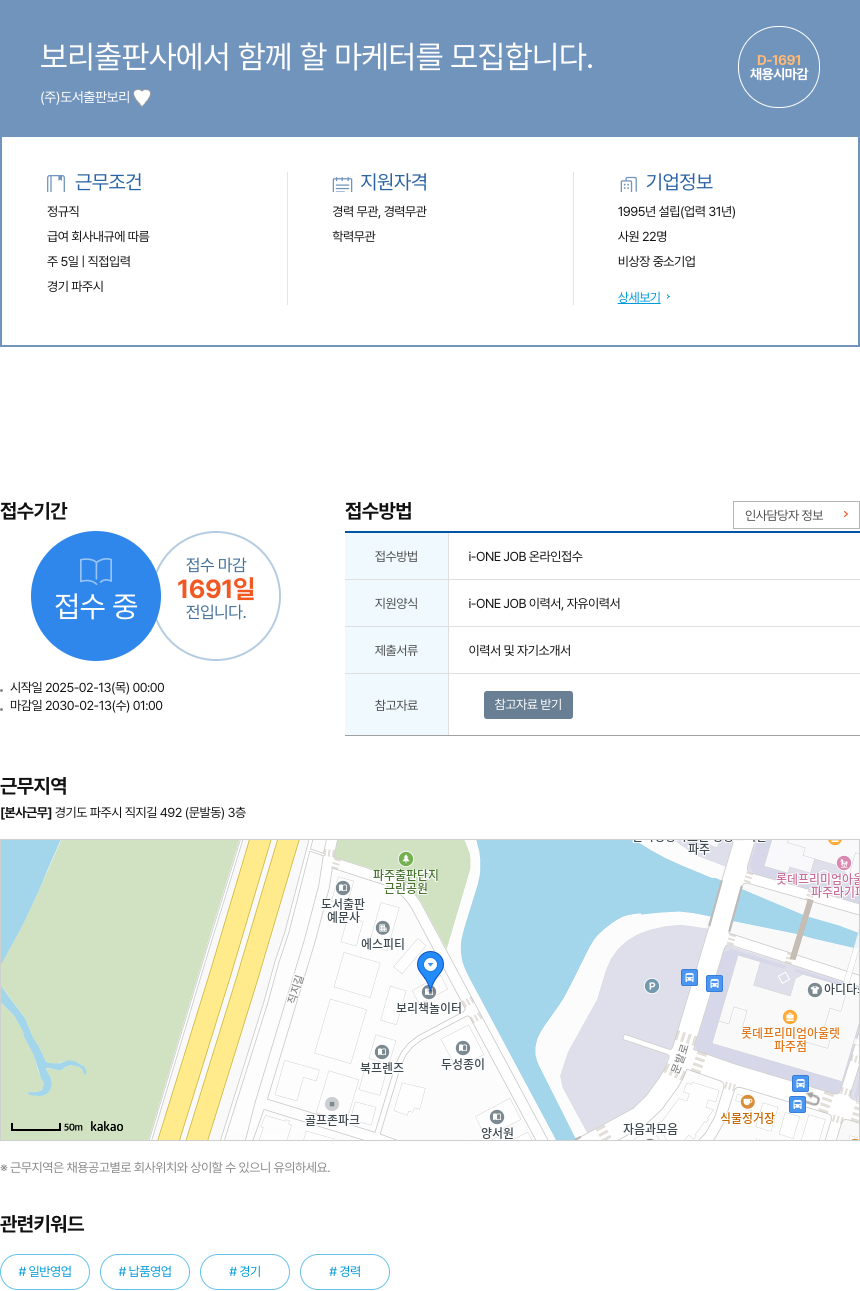Click 골프존파크 map marker icon
This screenshot has height=1291, width=860.
pyautogui.click(x=332, y=1104)
